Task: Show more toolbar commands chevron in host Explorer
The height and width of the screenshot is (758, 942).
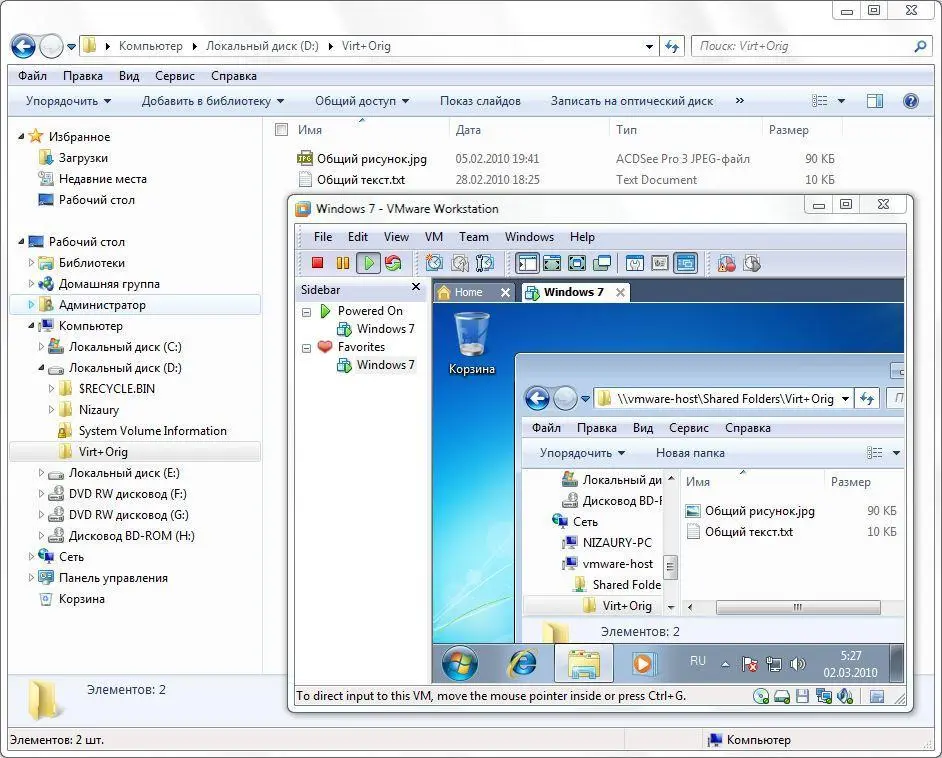Action: click(740, 100)
